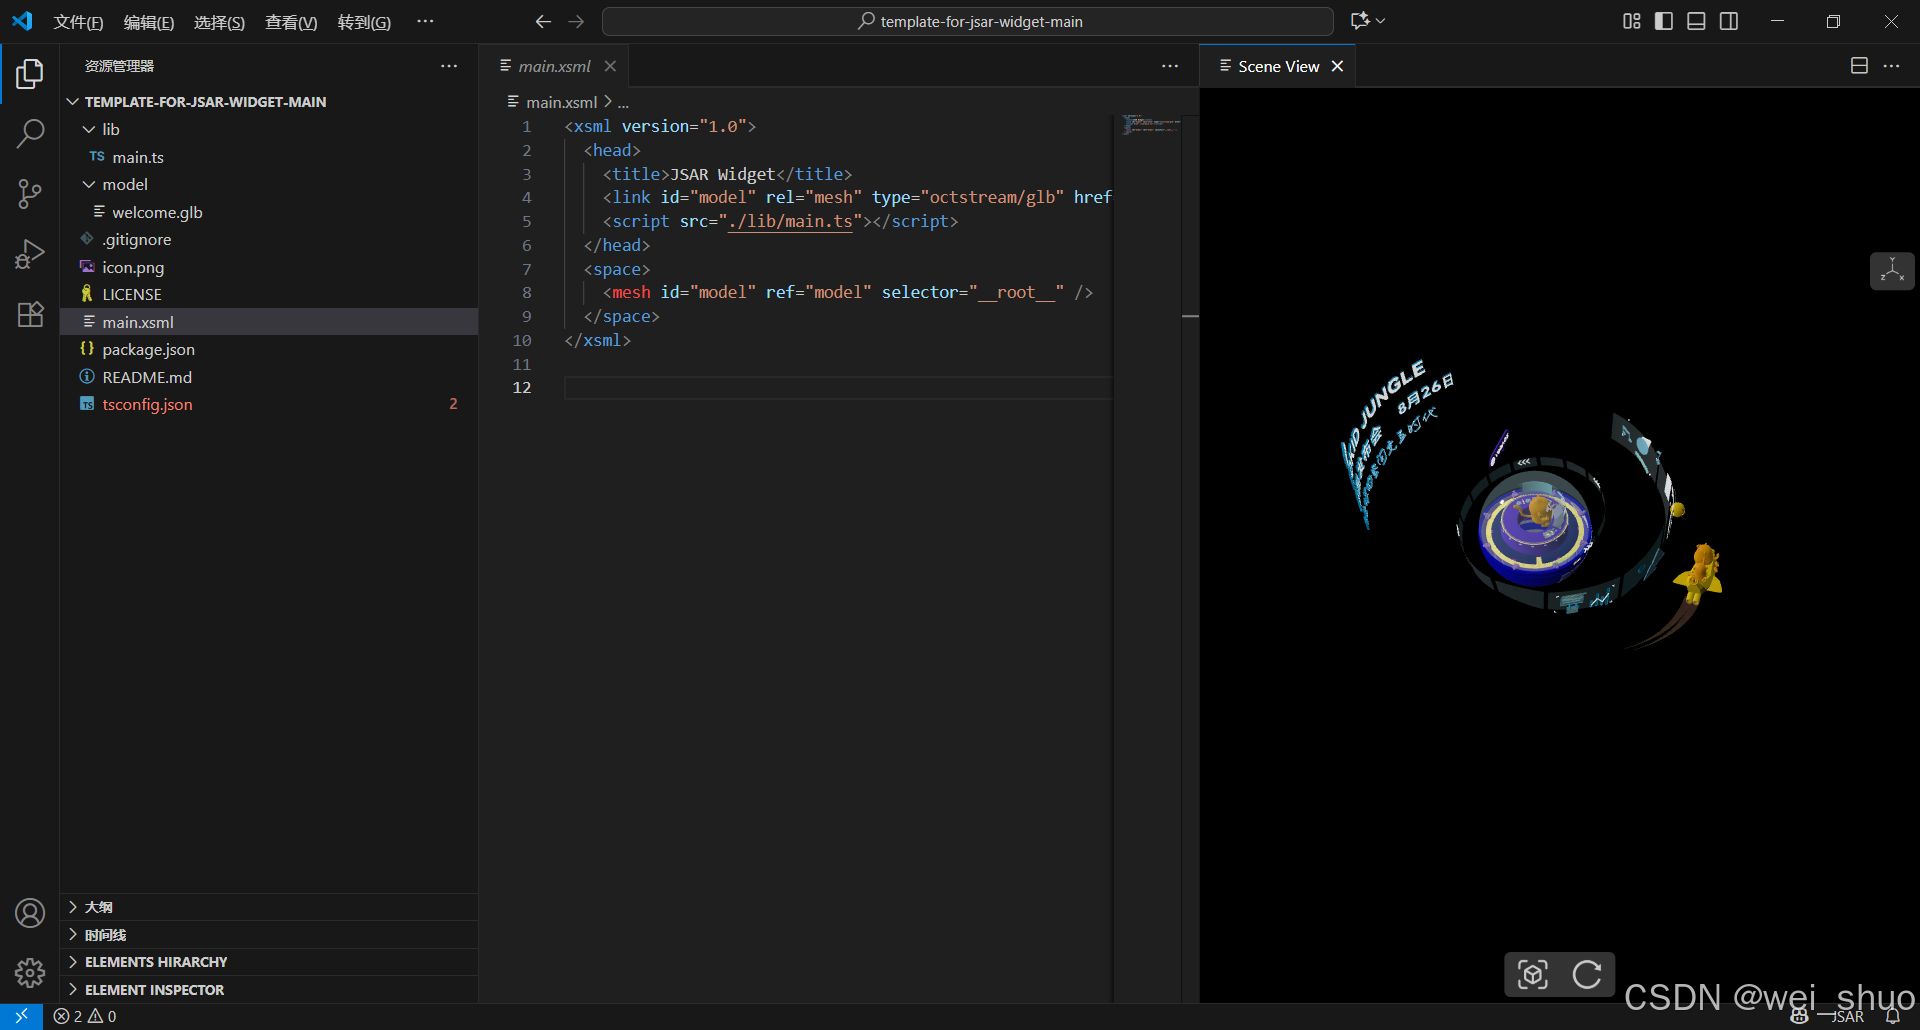Open the Manage gear icon
The width and height of the screenshot is (1920, 1030).
(x=30, y=972)
